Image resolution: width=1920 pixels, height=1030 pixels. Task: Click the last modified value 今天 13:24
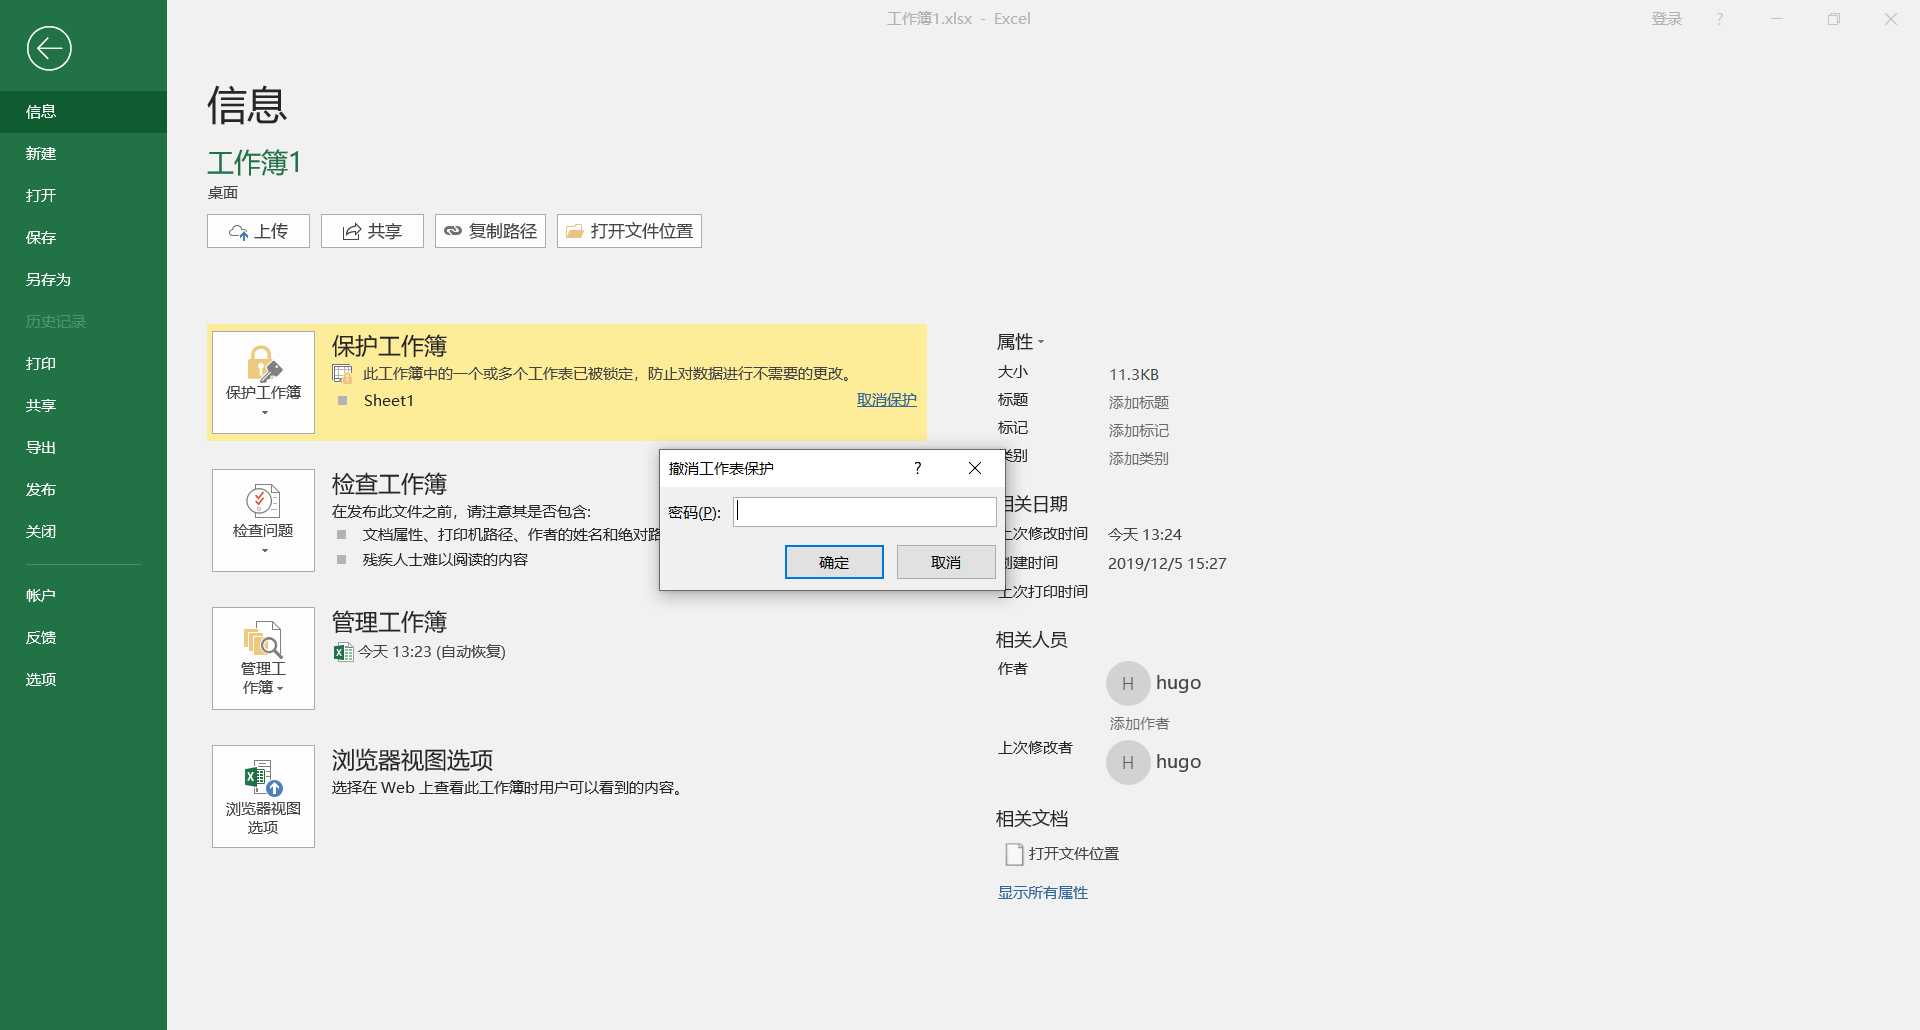pyautogui.click(x=1145, y=535)
